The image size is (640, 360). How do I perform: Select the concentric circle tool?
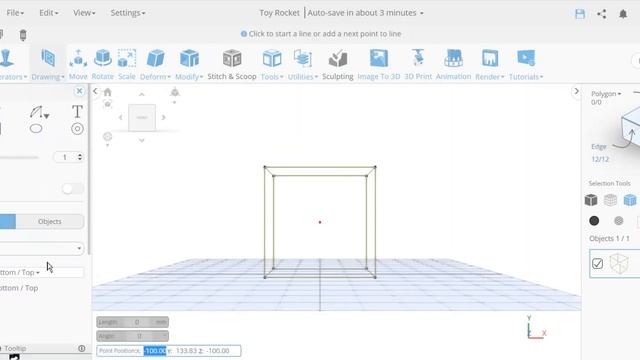(x=77, y=129)
